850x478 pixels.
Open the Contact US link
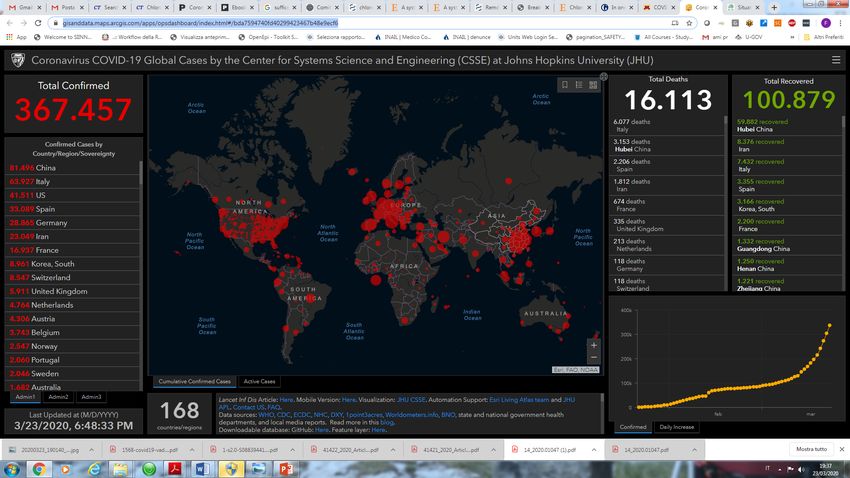click(249, 407)
